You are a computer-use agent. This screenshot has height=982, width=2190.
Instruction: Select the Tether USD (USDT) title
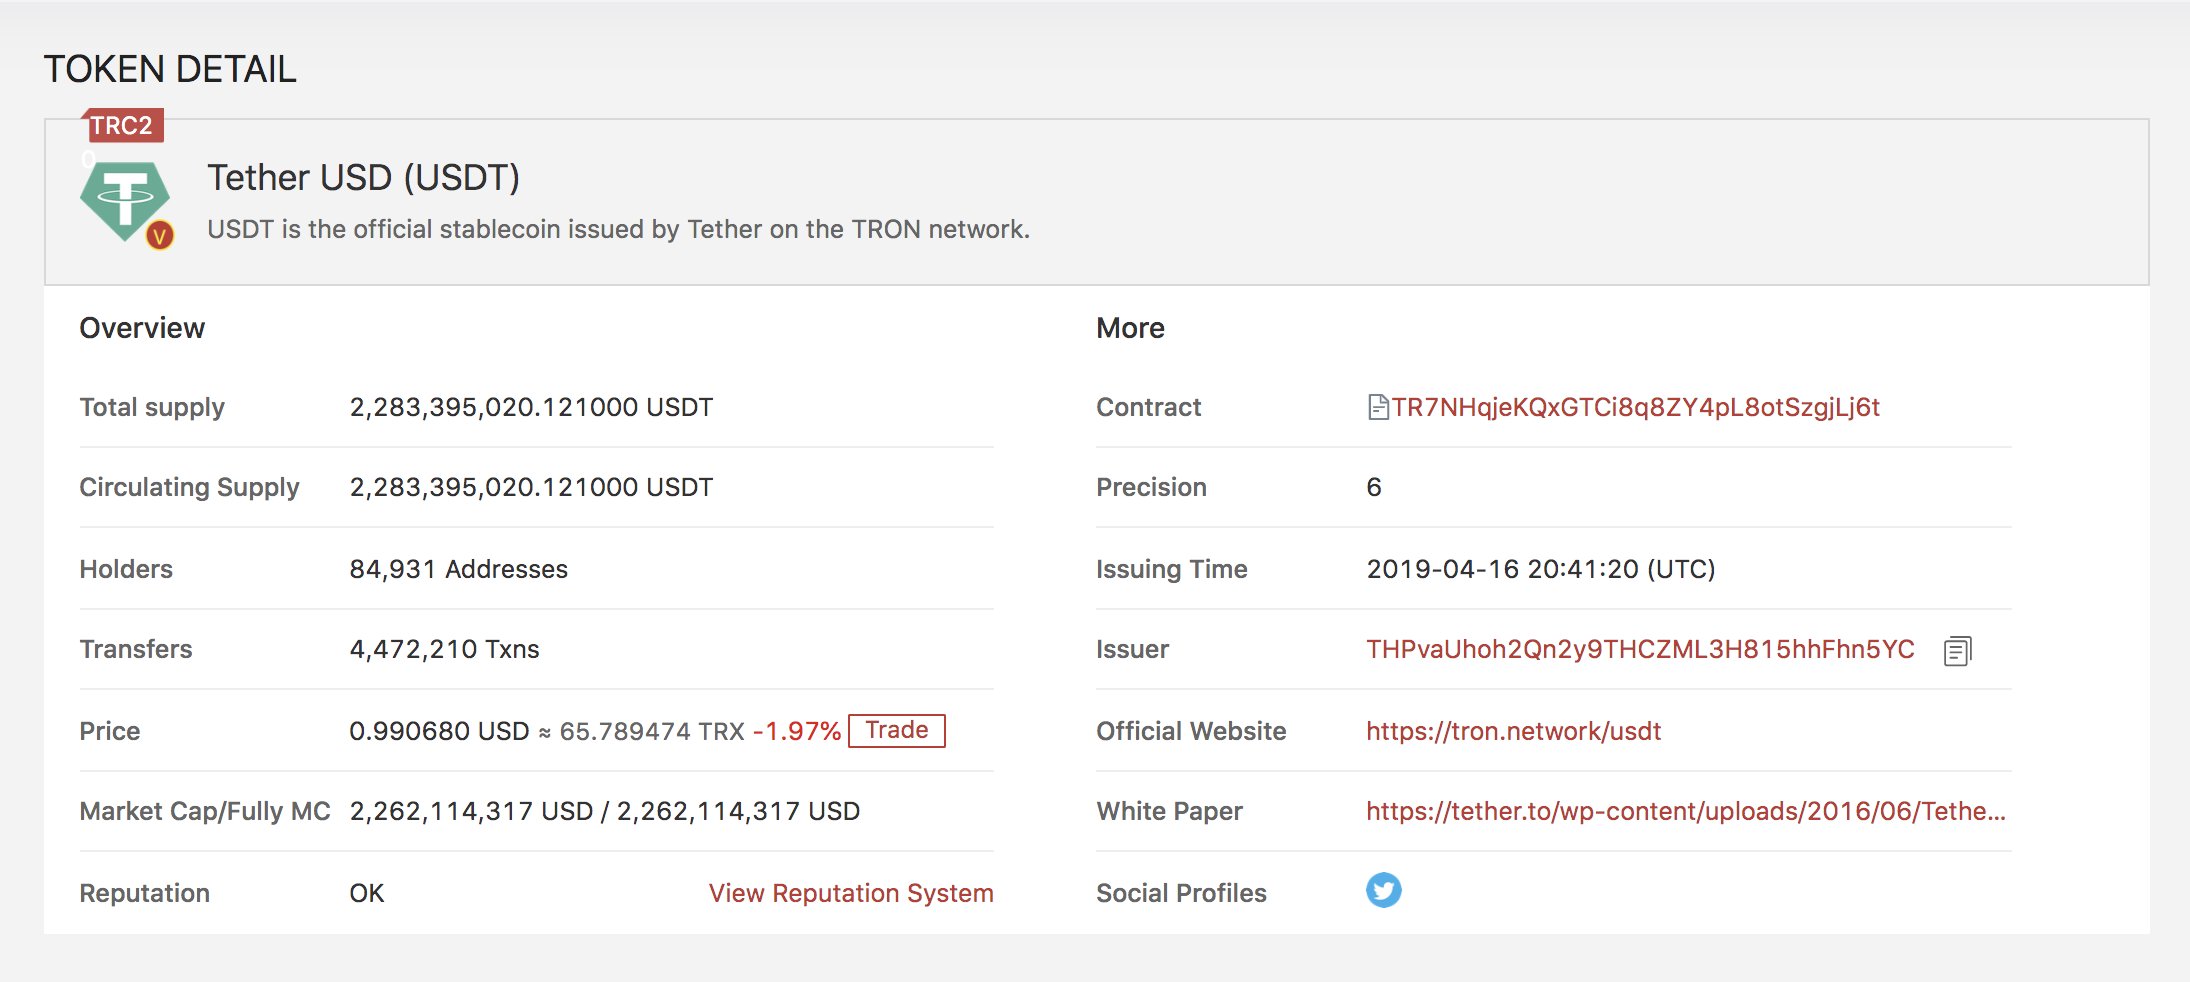[364, 178]
